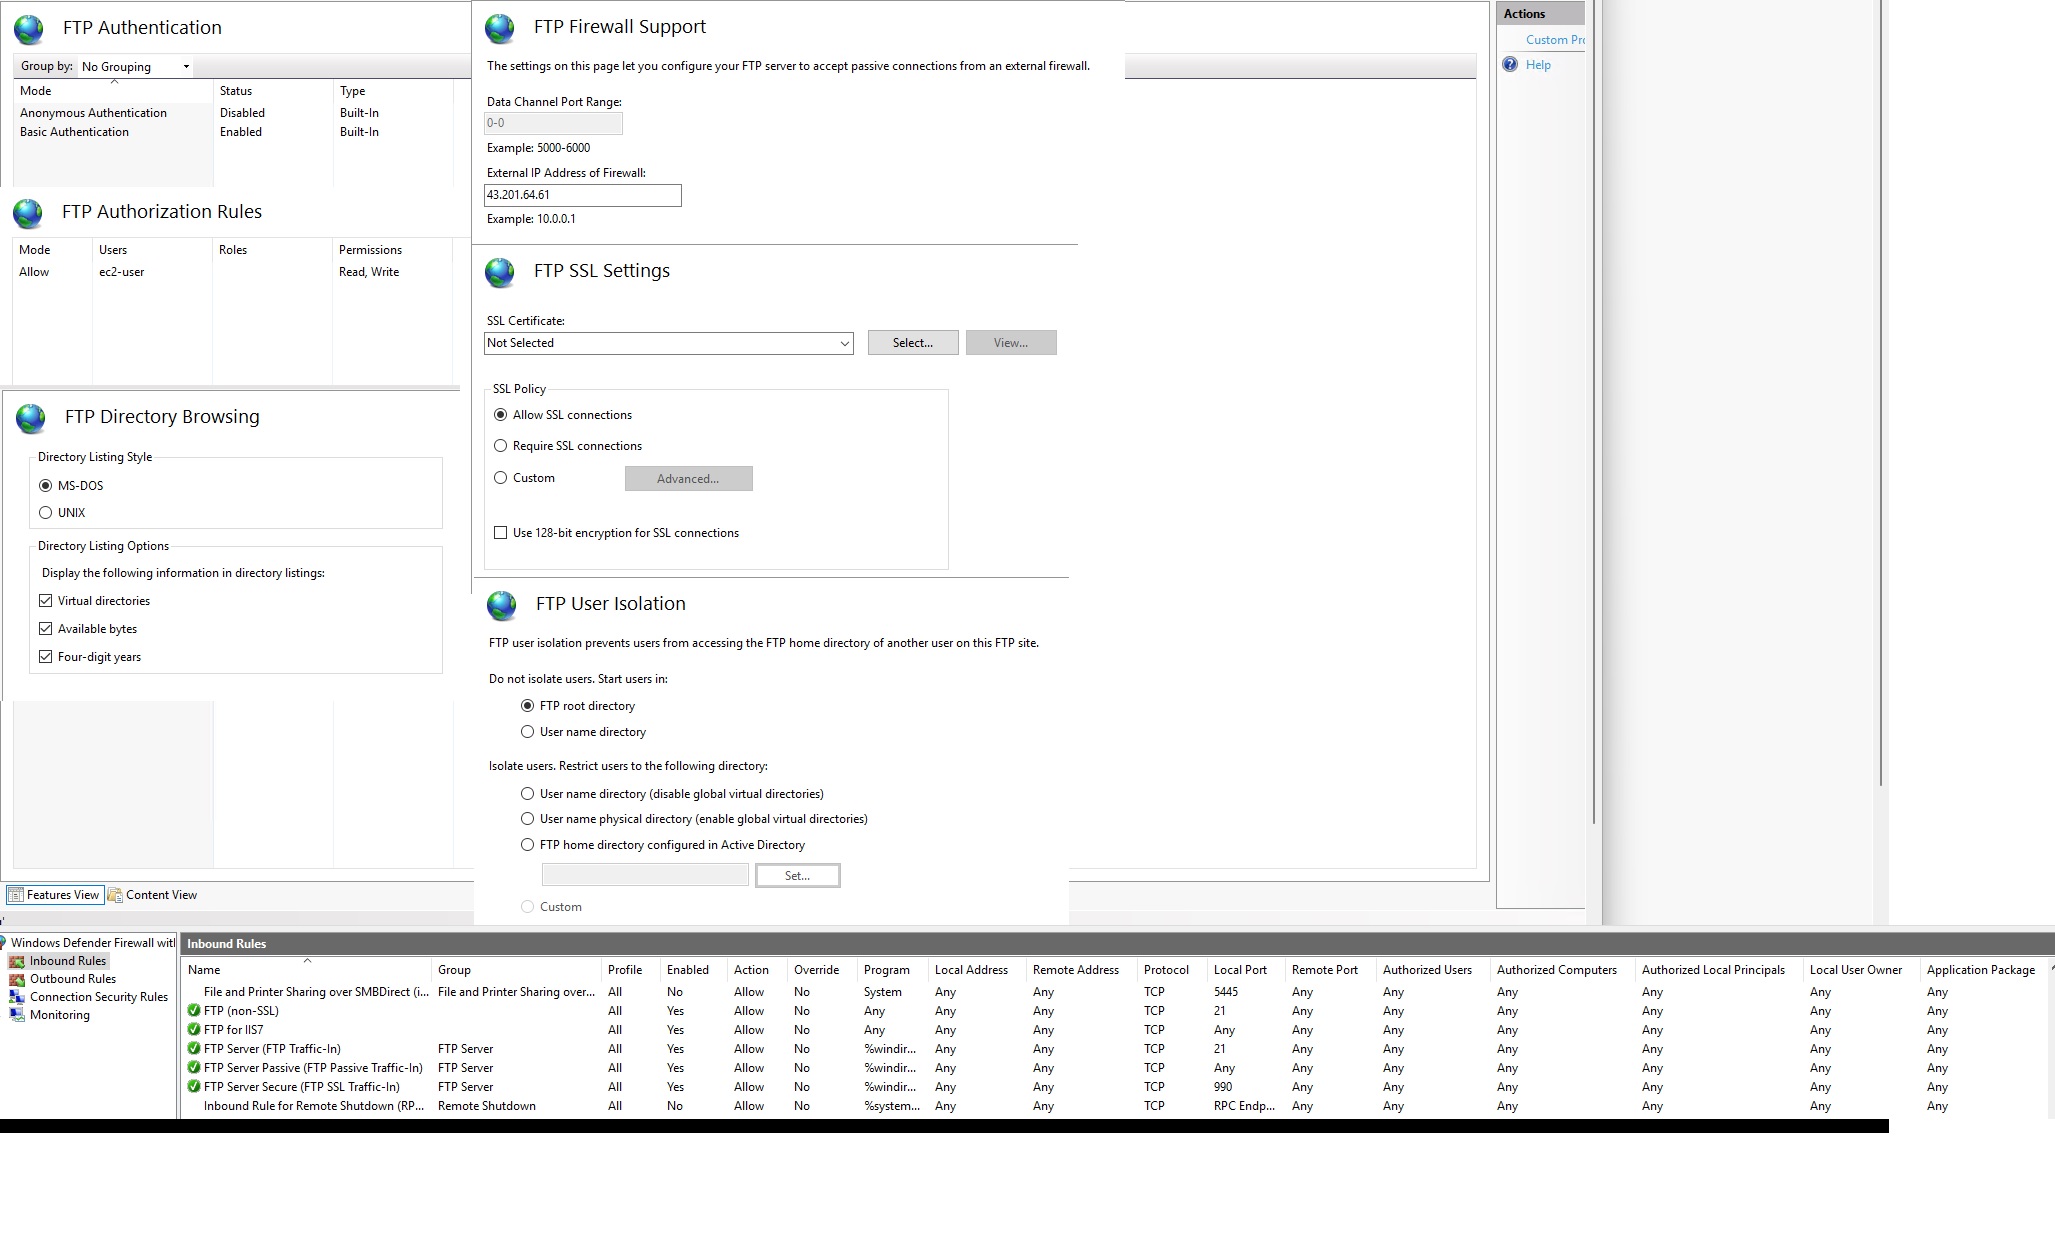The image size is (2055, 1241).
Task: Switch to Content View tab
Action: [x=153, y=895]
